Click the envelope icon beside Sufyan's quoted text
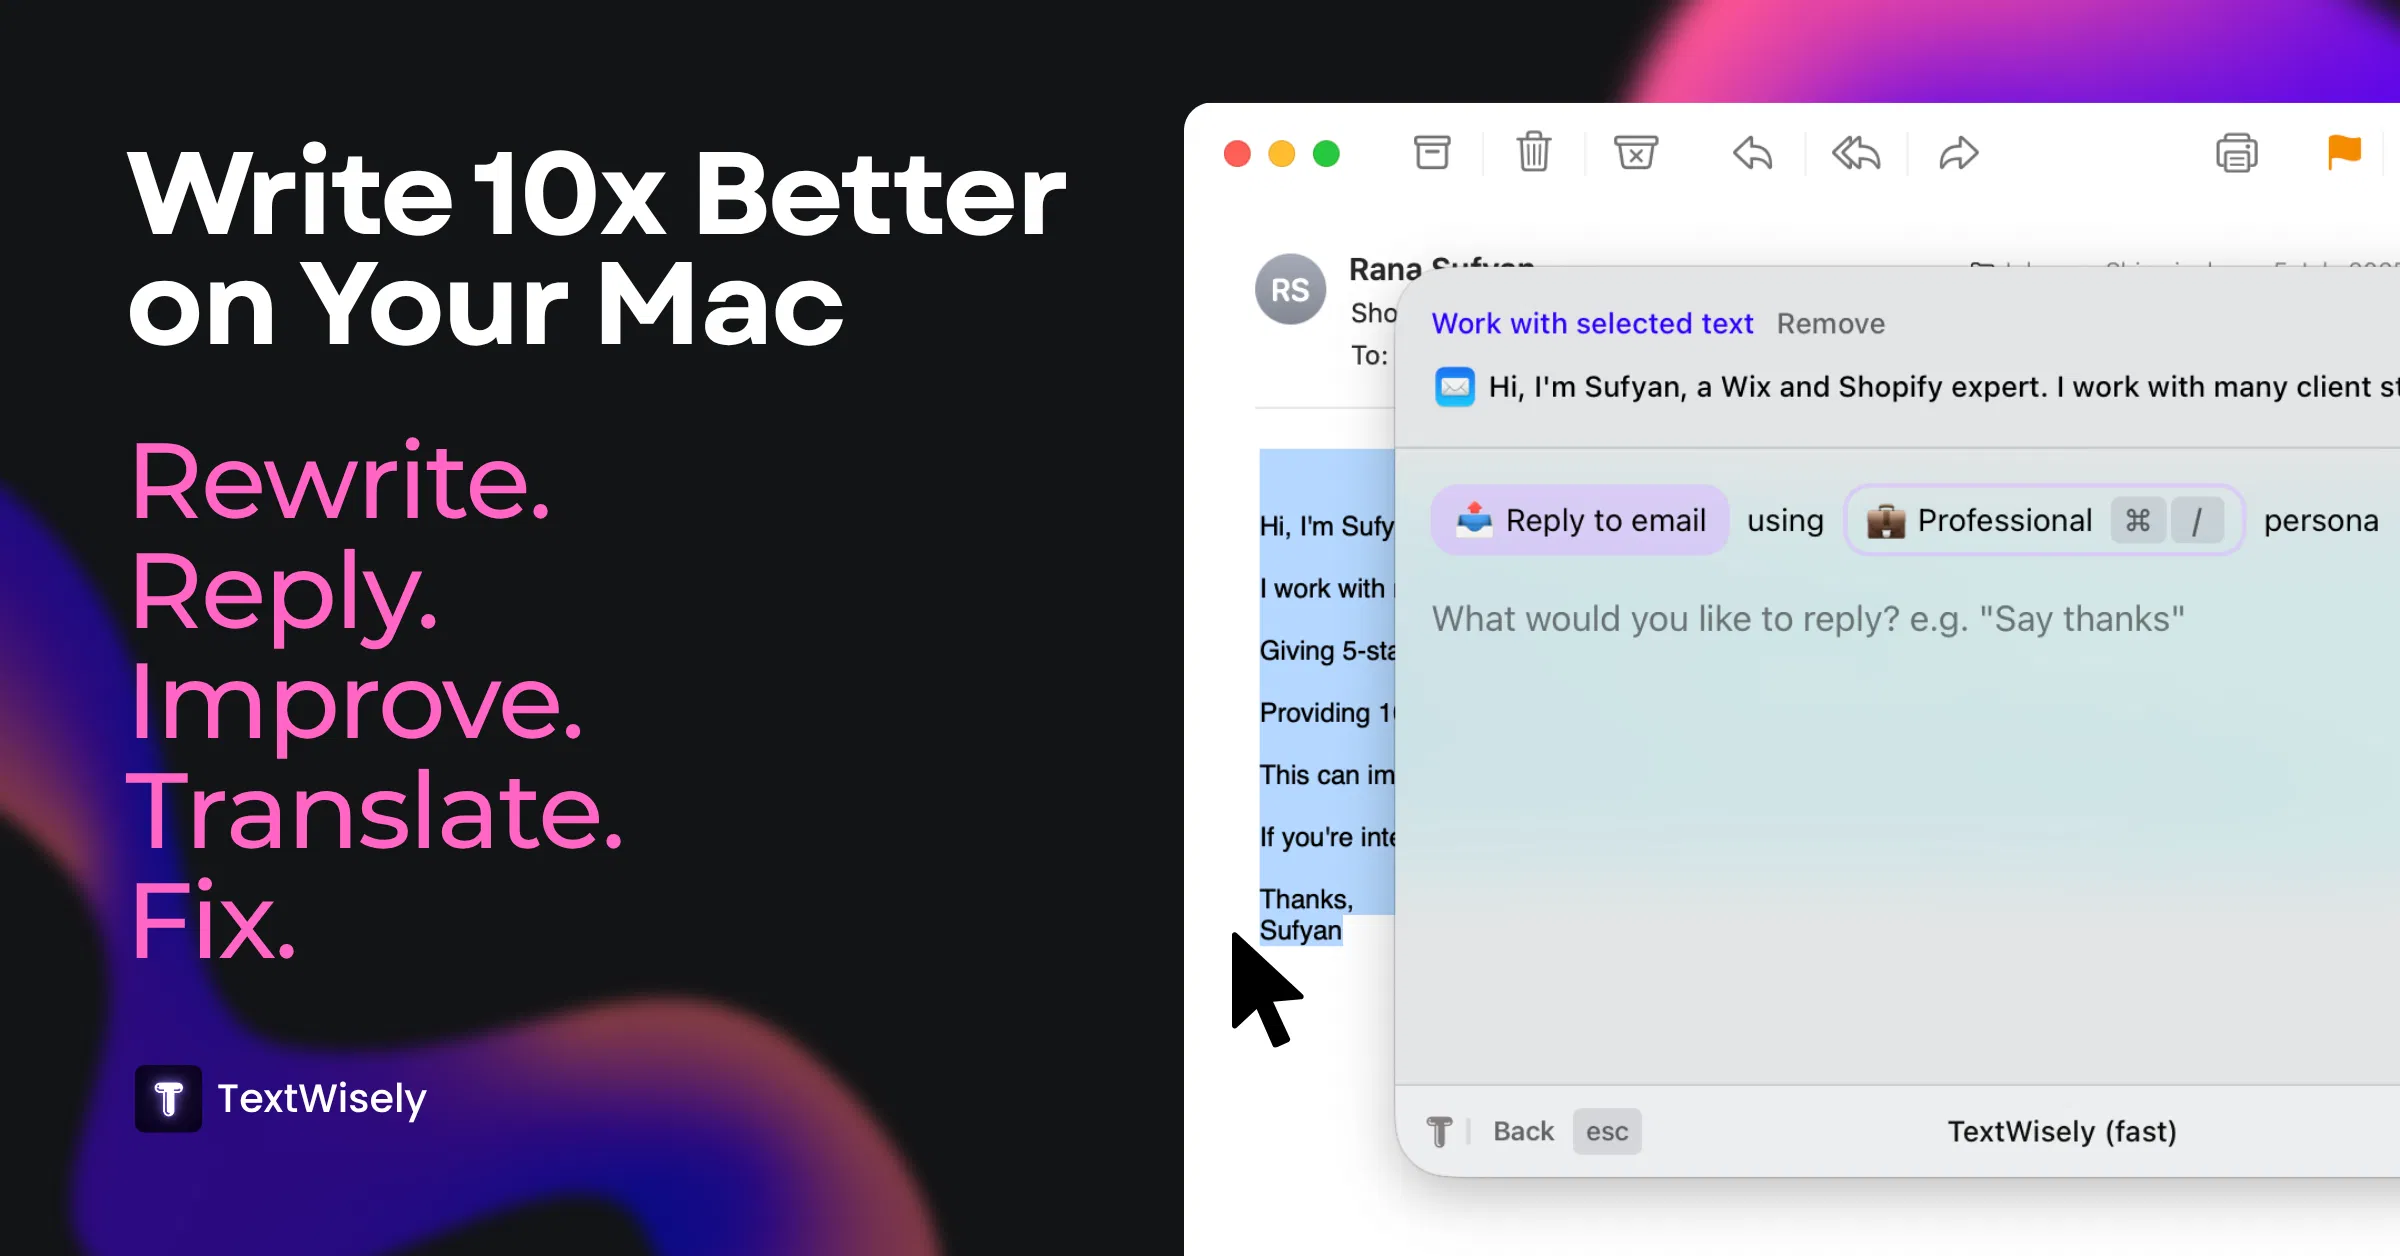 point(1455,387)
